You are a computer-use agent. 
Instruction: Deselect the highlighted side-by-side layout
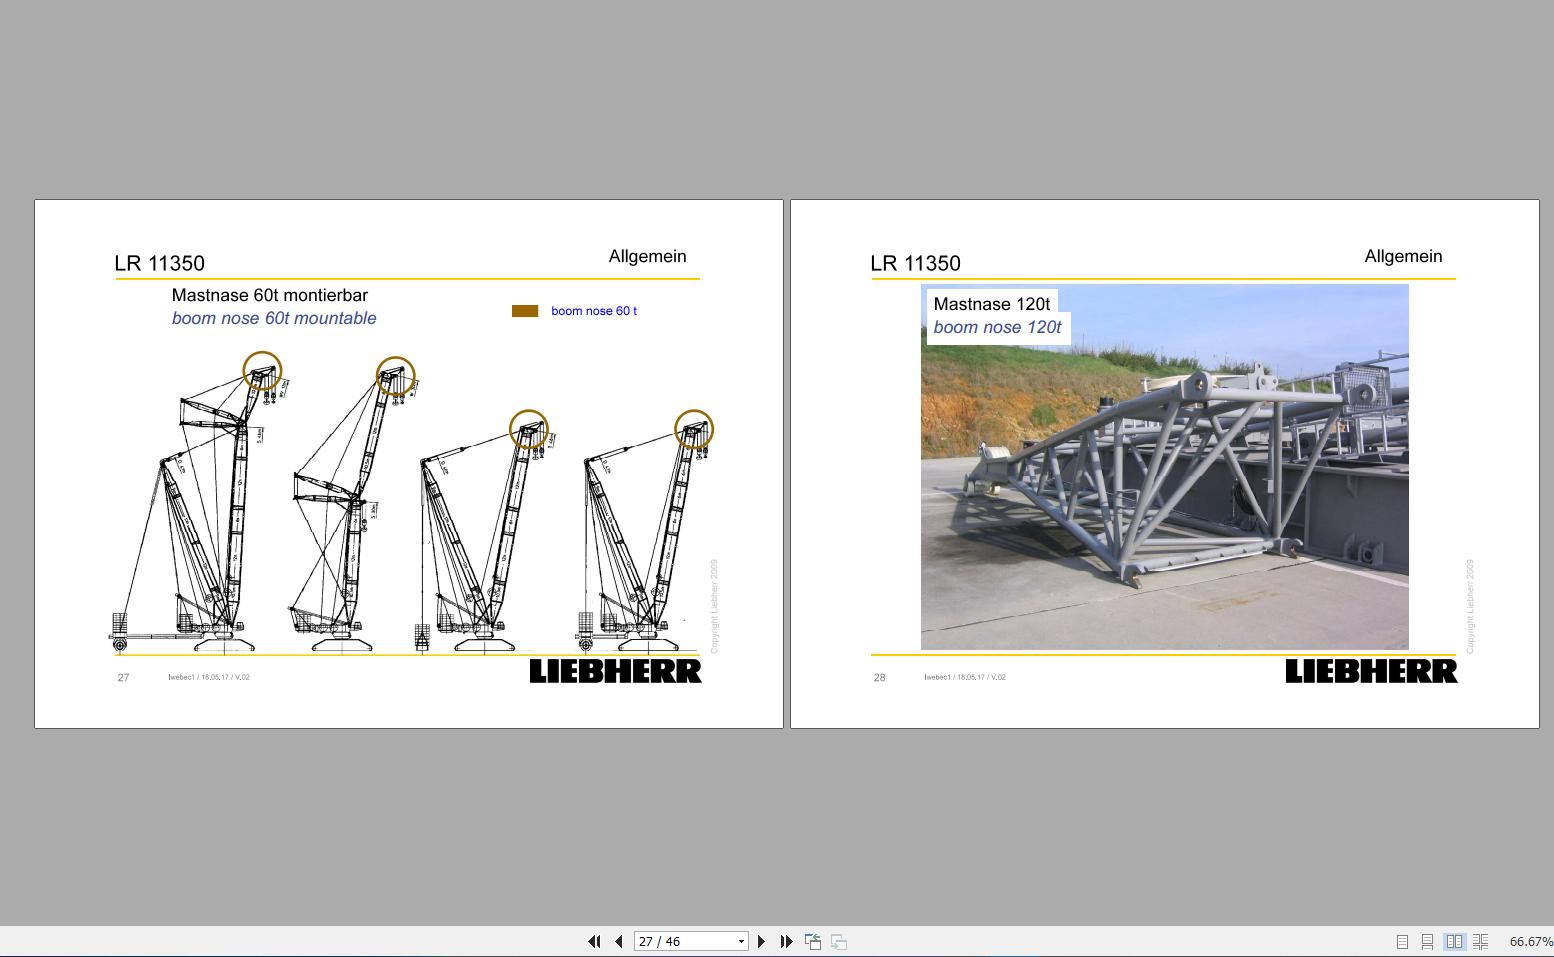[x=1454, y=941]
